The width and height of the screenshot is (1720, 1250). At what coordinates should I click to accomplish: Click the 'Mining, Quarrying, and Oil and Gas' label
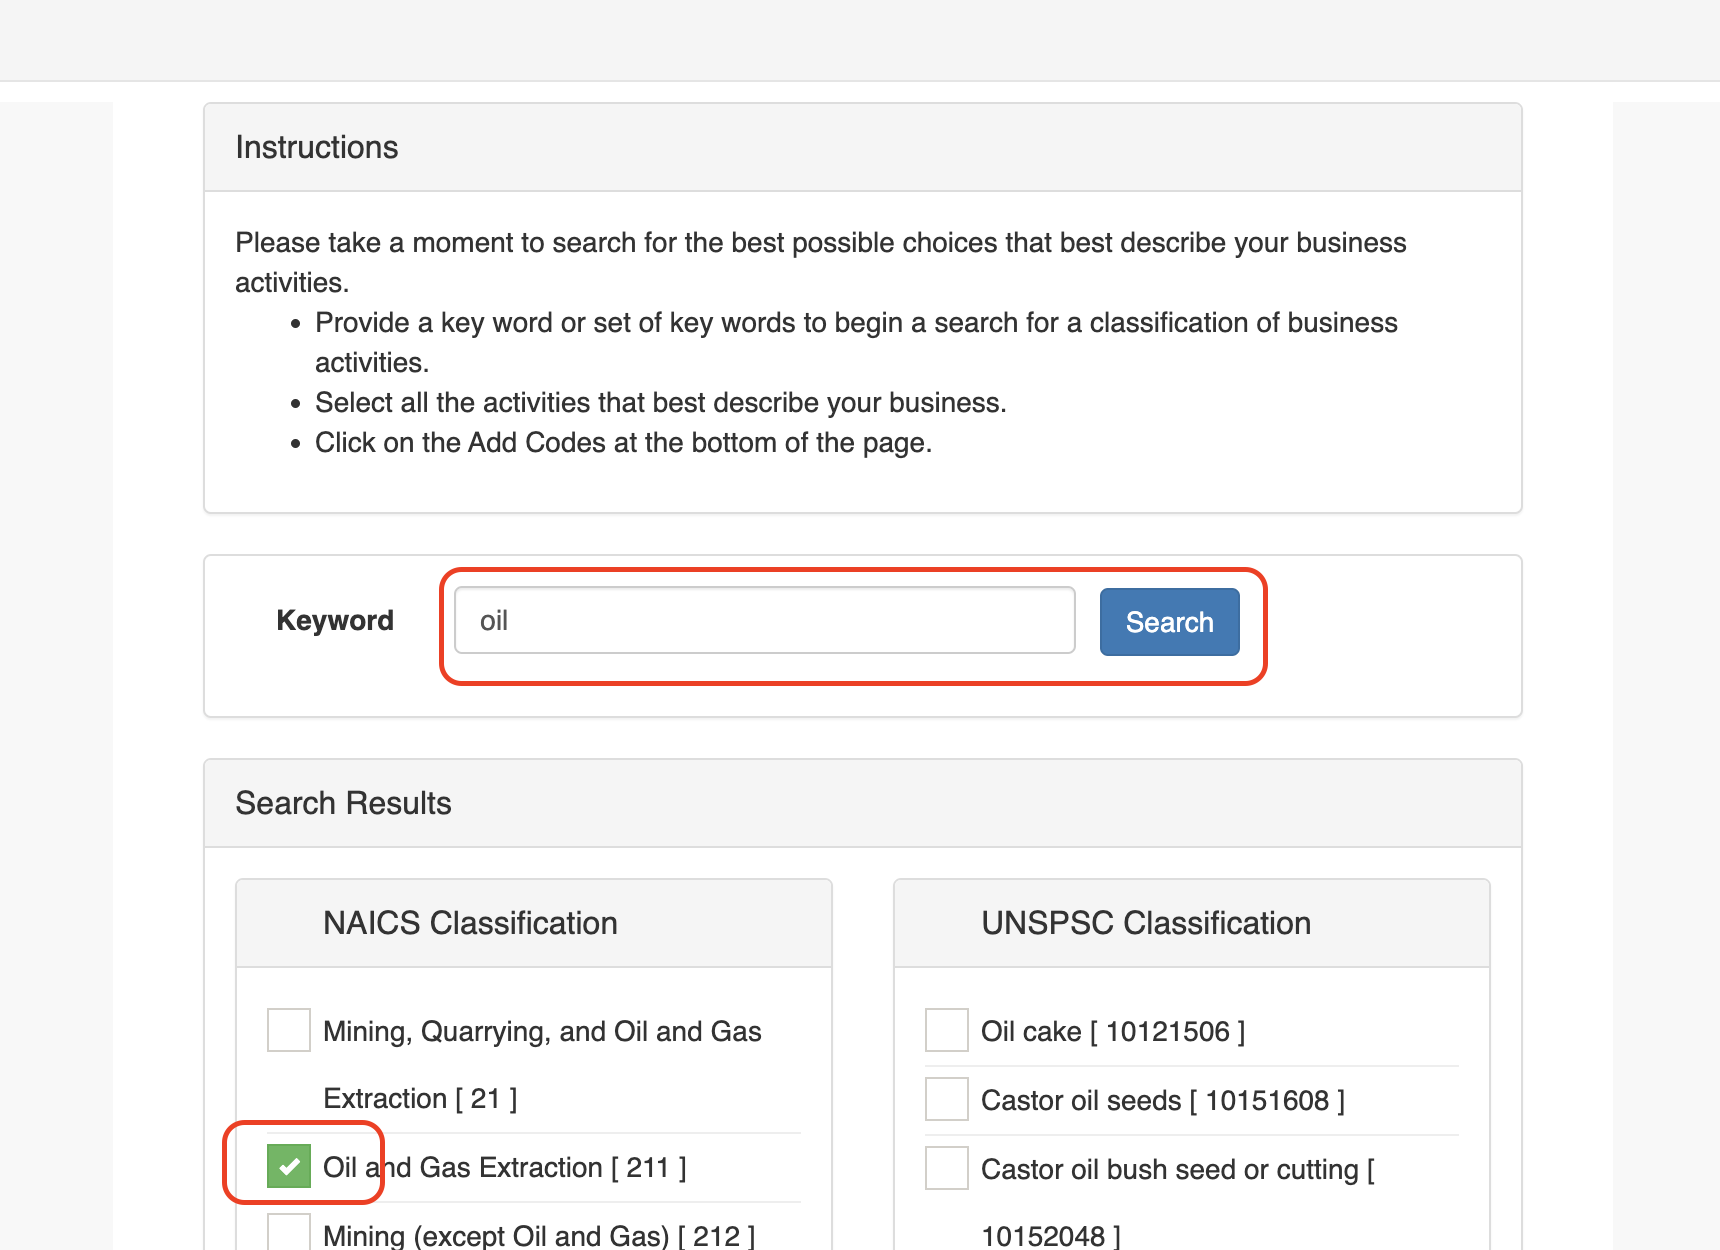click(x=542, y=1031)
